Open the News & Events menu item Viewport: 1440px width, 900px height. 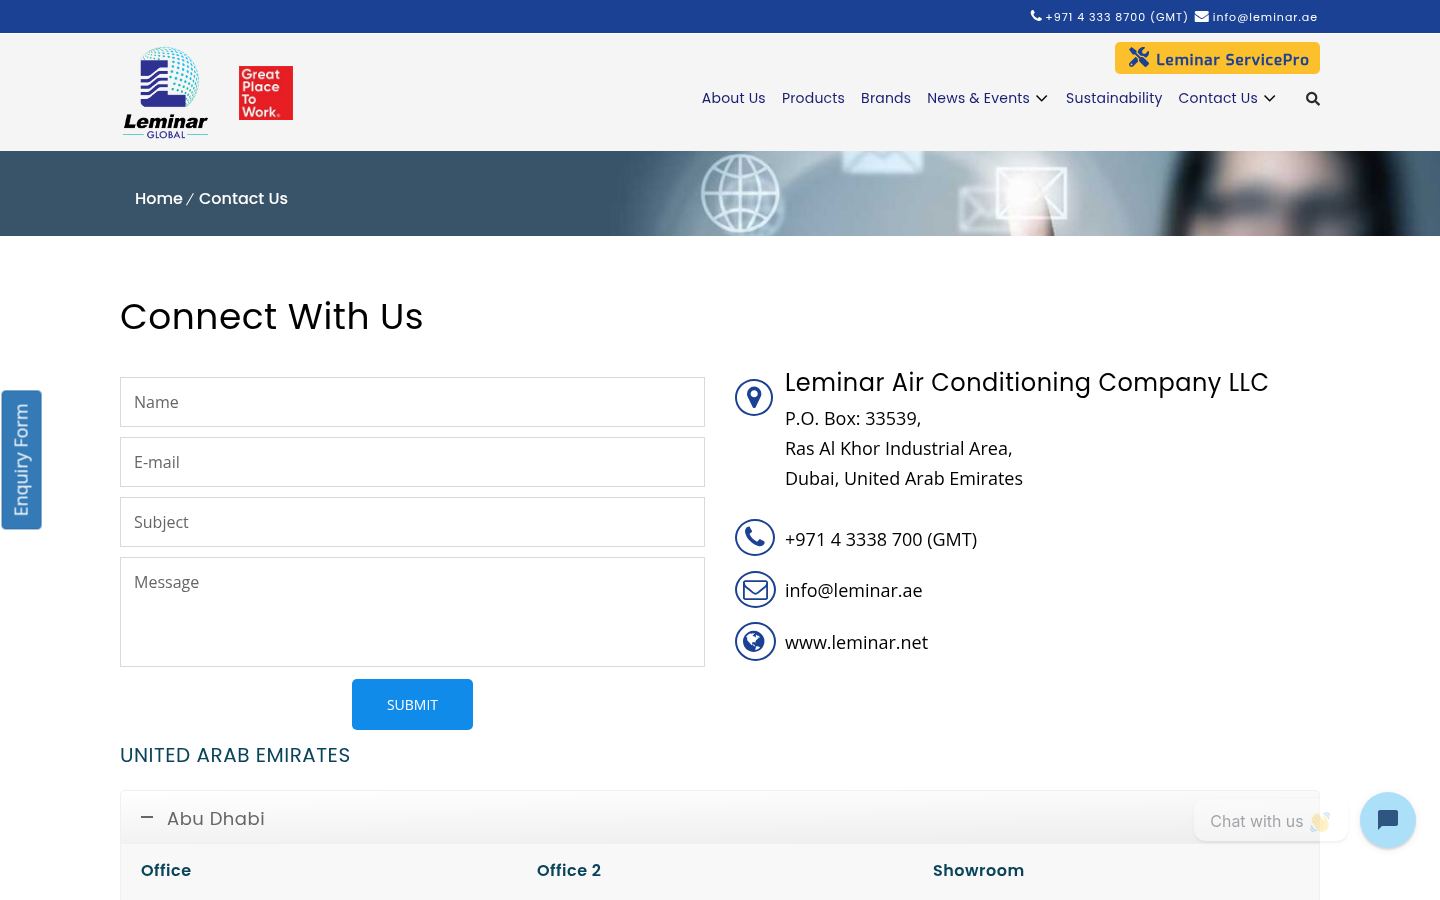pyautogui.click(x=978, y=98)
